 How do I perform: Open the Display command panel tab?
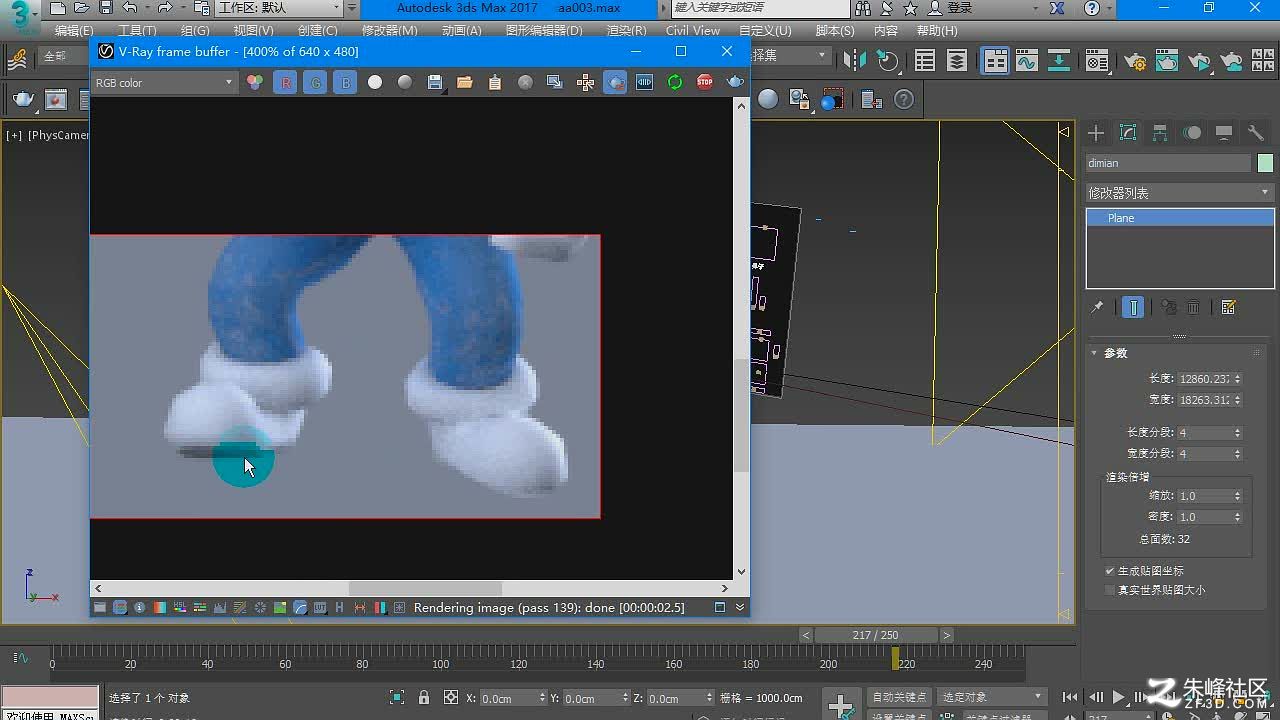click(x=1224, y=133)
